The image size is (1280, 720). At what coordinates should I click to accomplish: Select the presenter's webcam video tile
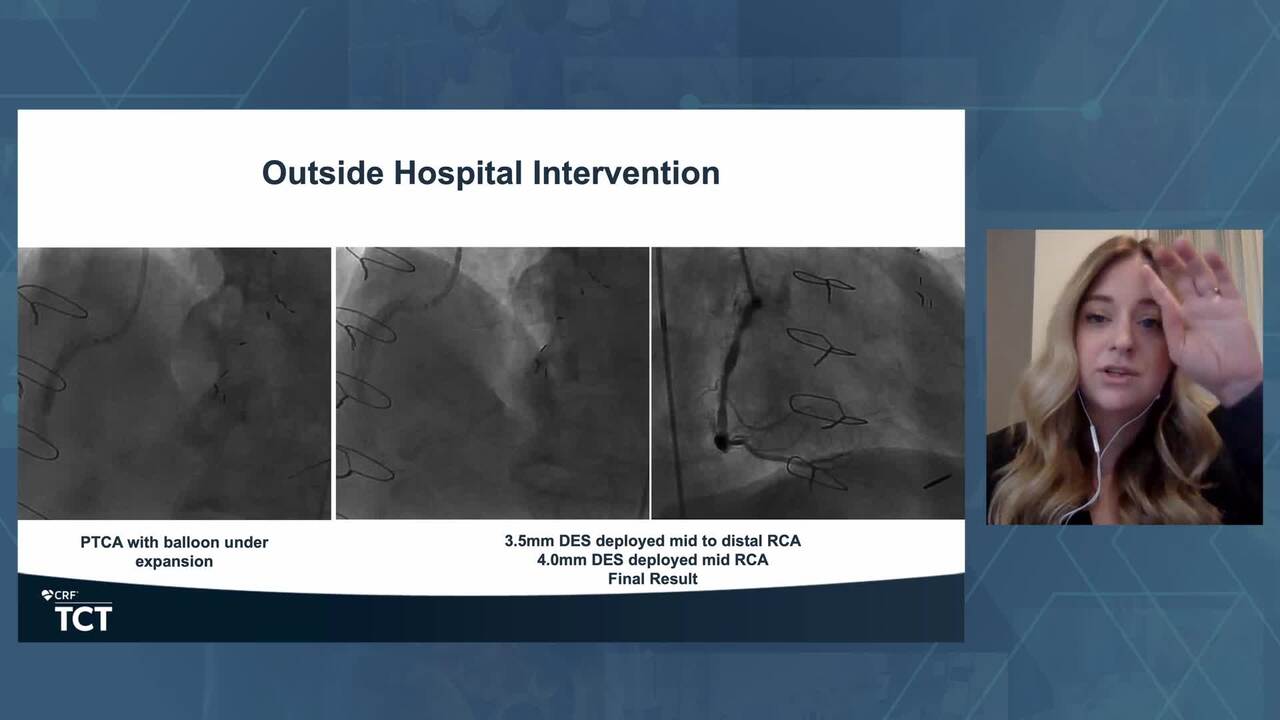point(1124,377)
